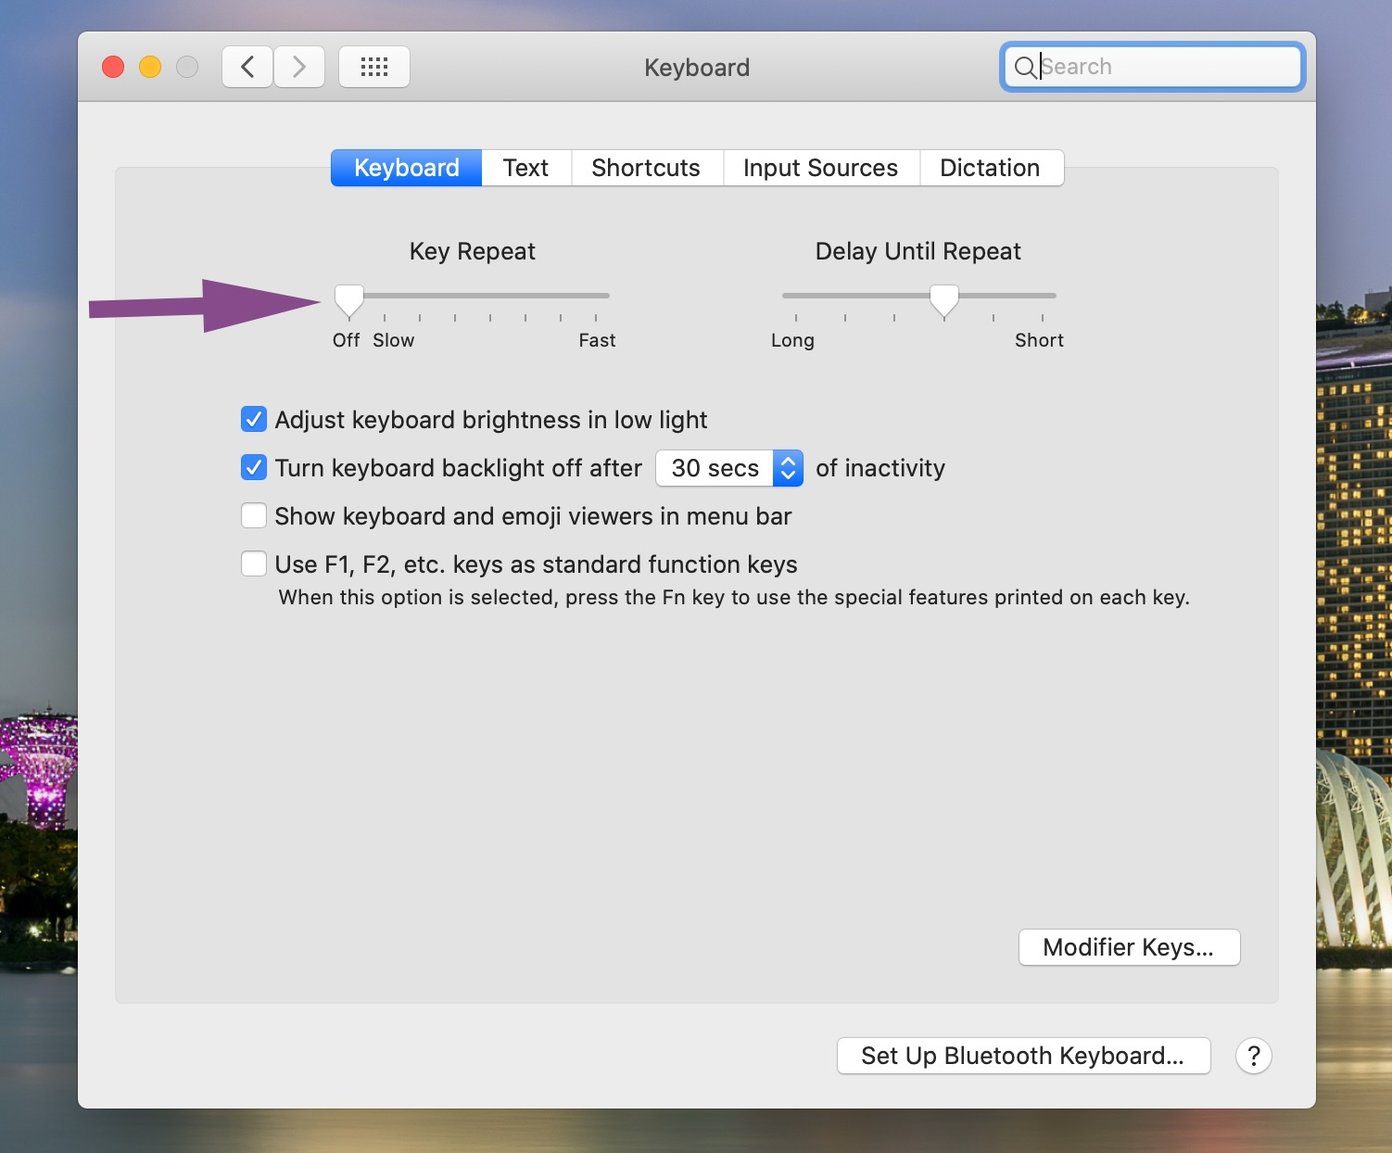This screenshot has height=1153, width=1392.
Task: Select the Input Sources tab
Action: pyautogui.click(x=821, y=168)
